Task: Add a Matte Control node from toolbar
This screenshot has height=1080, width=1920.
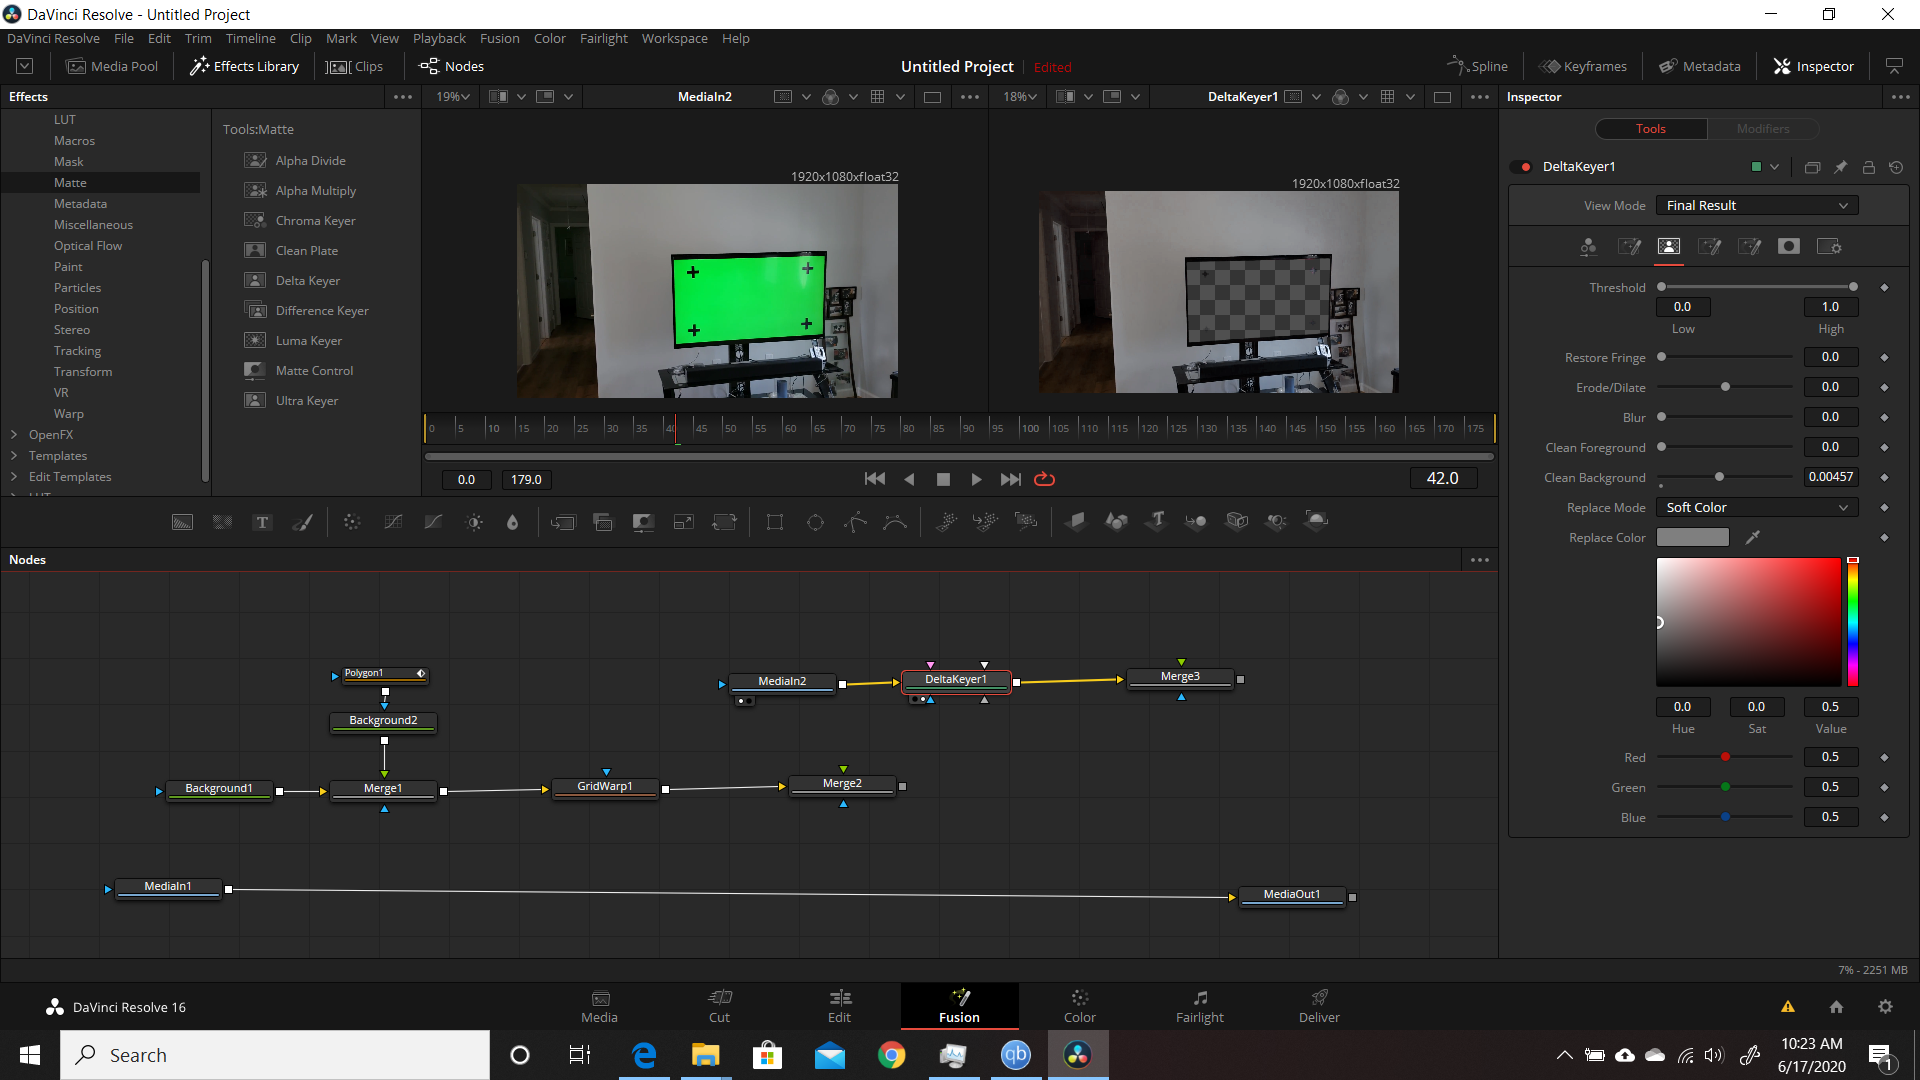Action: [x=643, y=522]
